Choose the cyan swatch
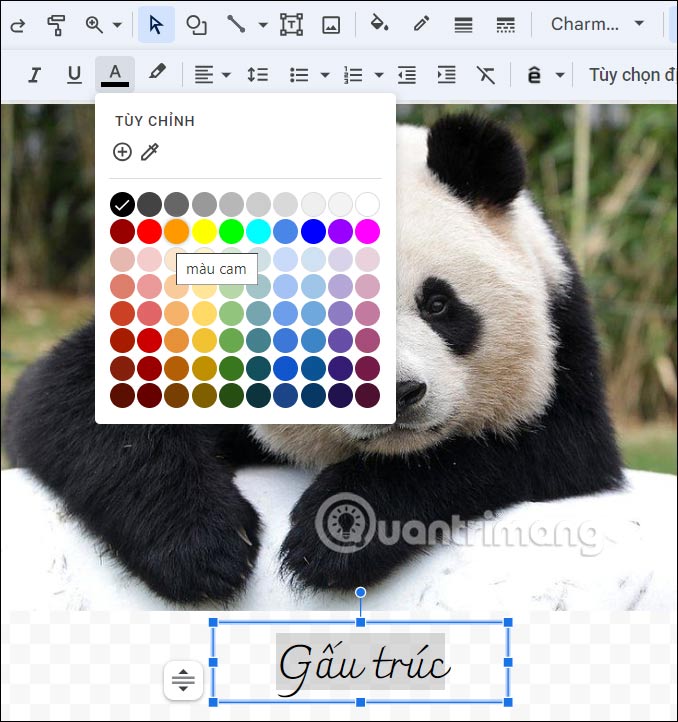 click(258, 231)
